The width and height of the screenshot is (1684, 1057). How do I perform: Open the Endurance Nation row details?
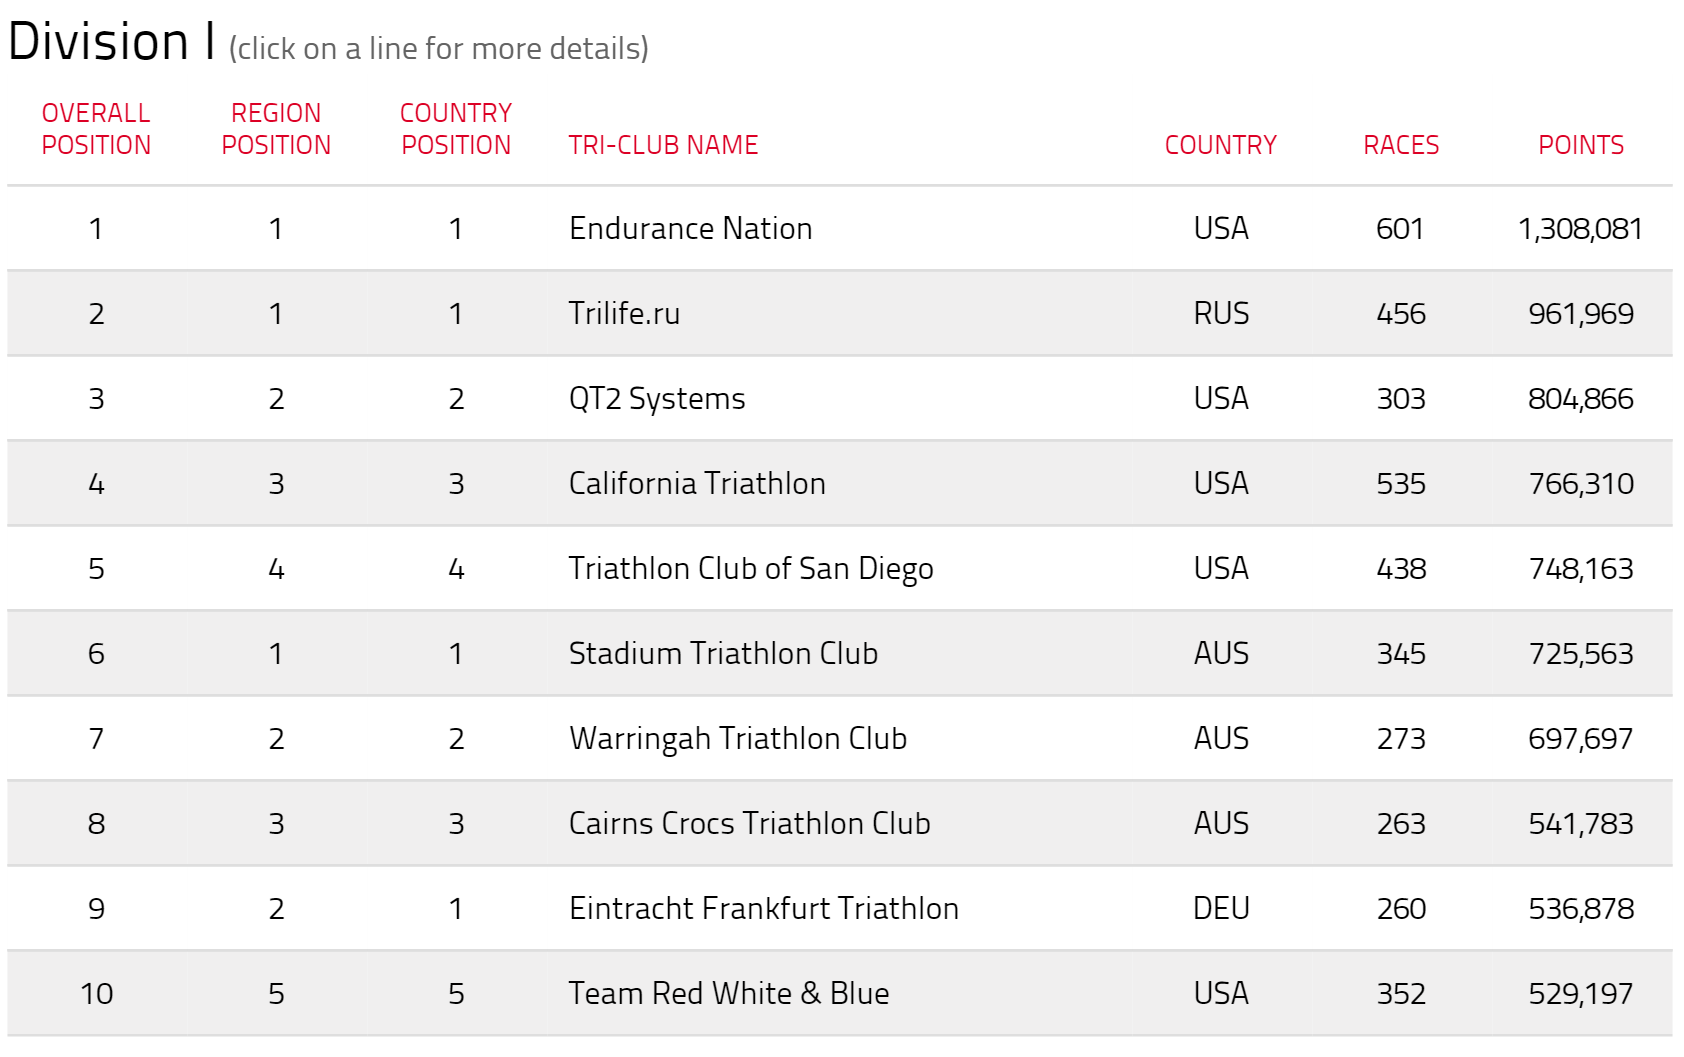pos(839,228)
